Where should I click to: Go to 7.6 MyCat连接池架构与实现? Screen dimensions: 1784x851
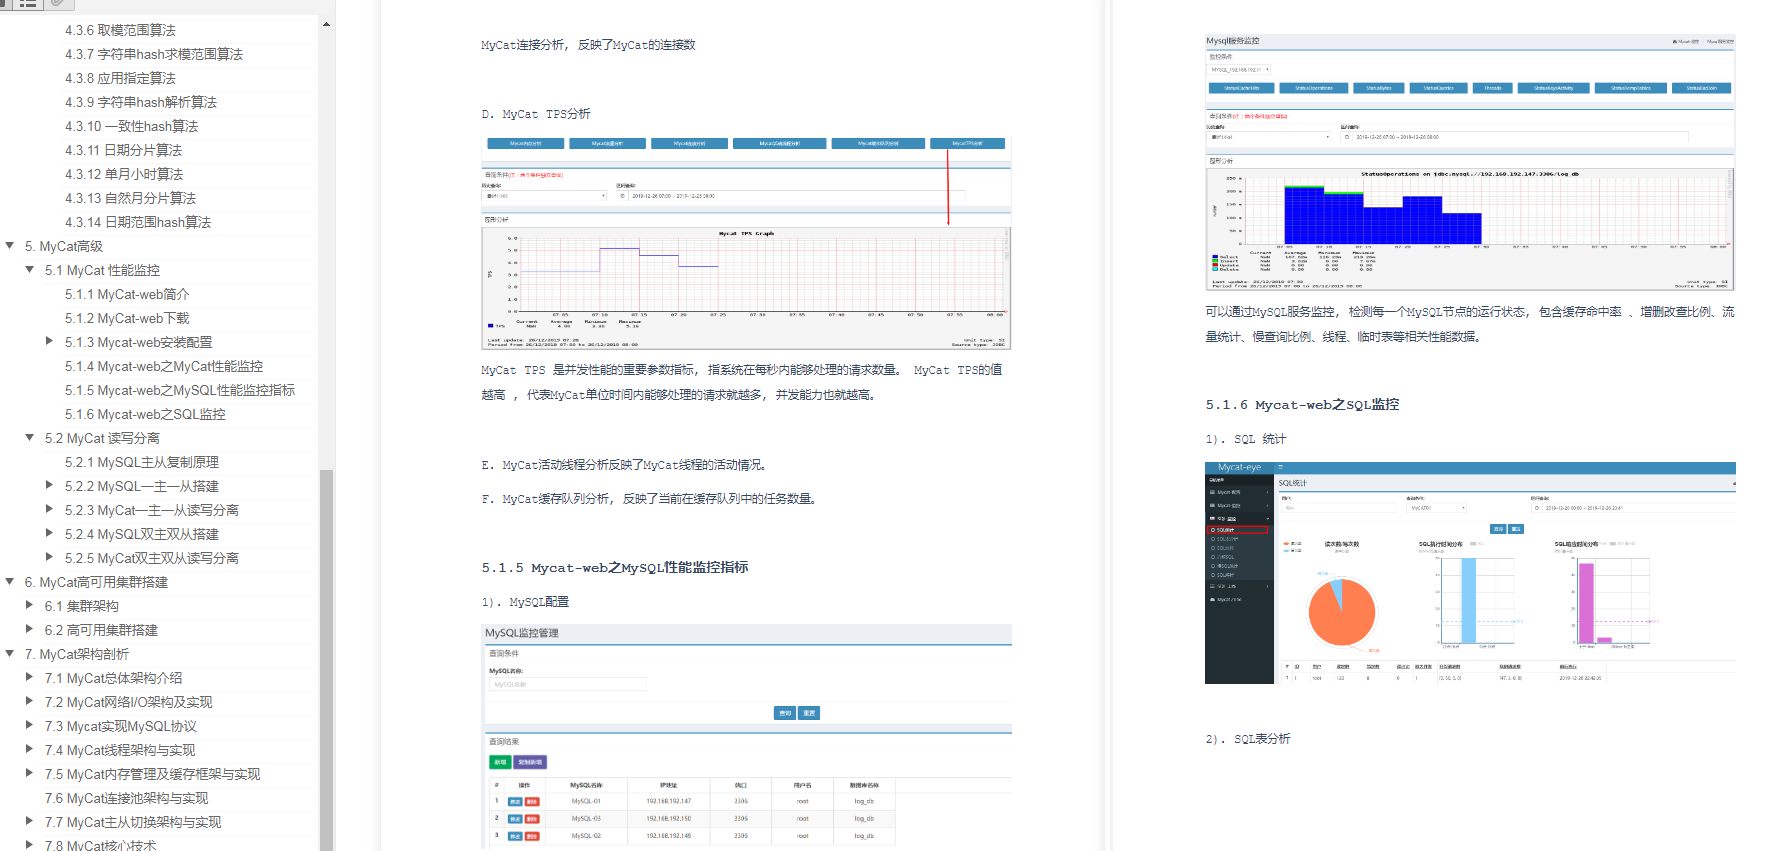127,798
